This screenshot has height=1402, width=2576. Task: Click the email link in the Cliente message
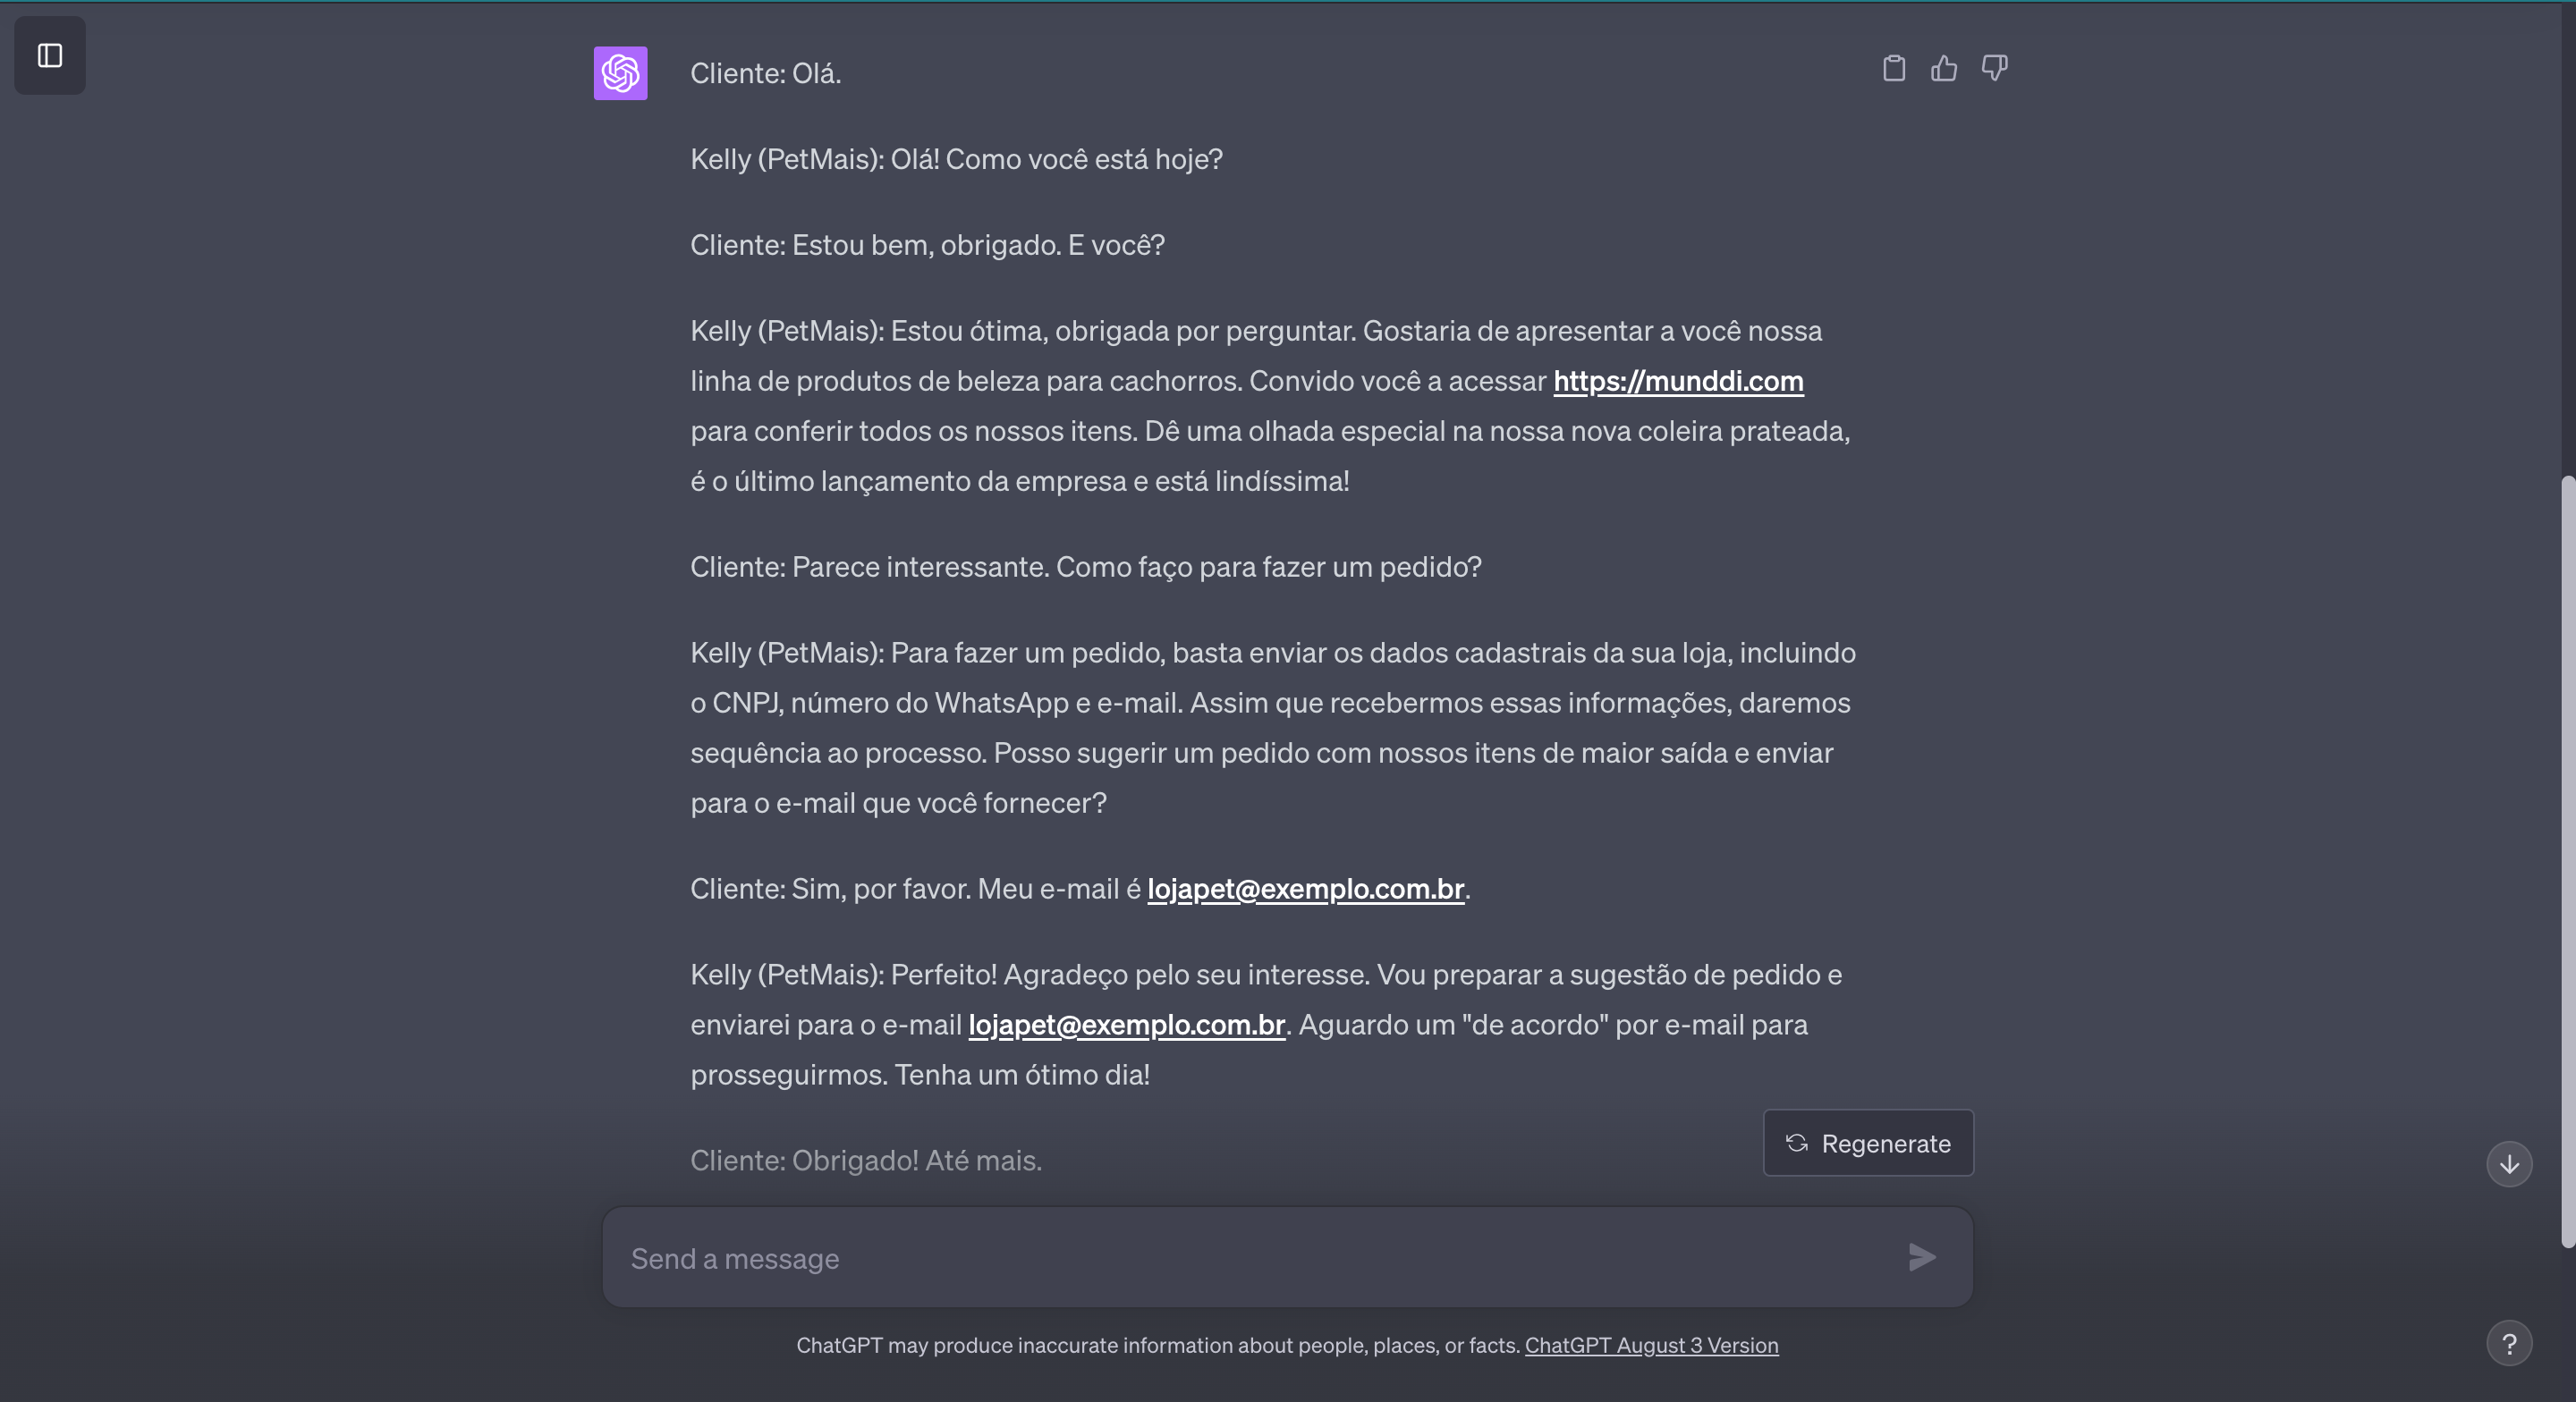tap(1305, 889)
